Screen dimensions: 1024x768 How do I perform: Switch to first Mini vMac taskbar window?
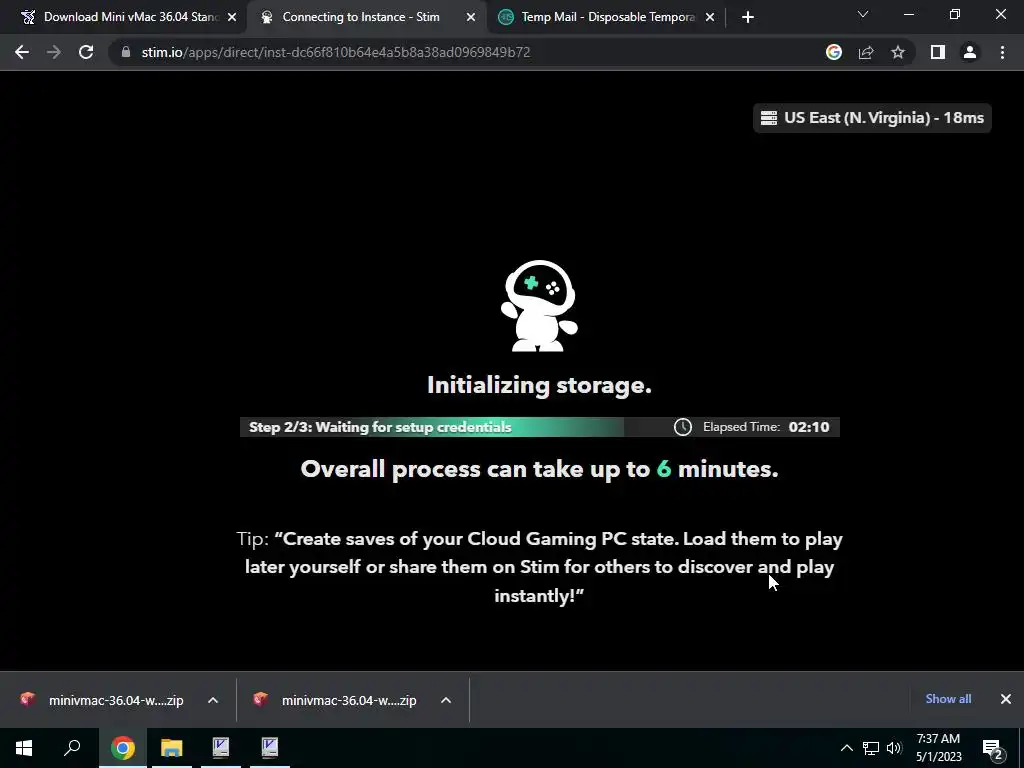221,748
